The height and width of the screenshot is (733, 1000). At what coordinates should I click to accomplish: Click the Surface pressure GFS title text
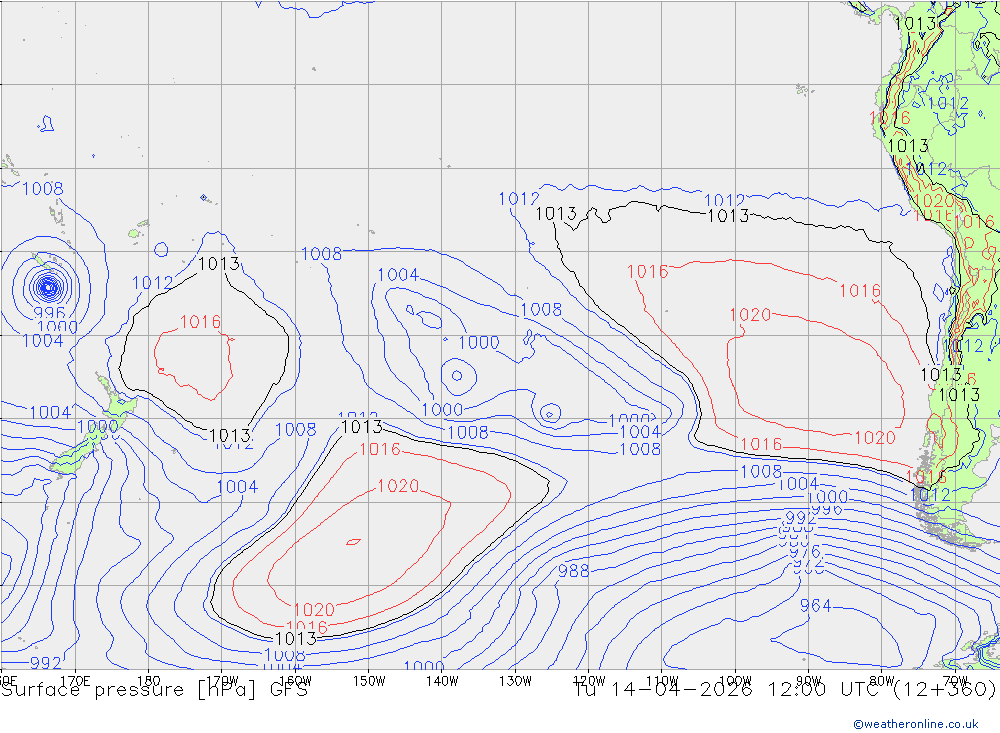point(154,690)
